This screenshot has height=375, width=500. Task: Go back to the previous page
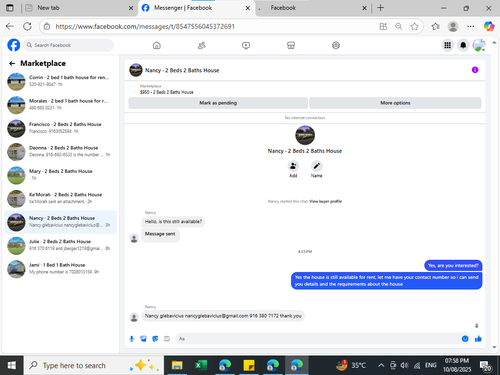[10, 26]
